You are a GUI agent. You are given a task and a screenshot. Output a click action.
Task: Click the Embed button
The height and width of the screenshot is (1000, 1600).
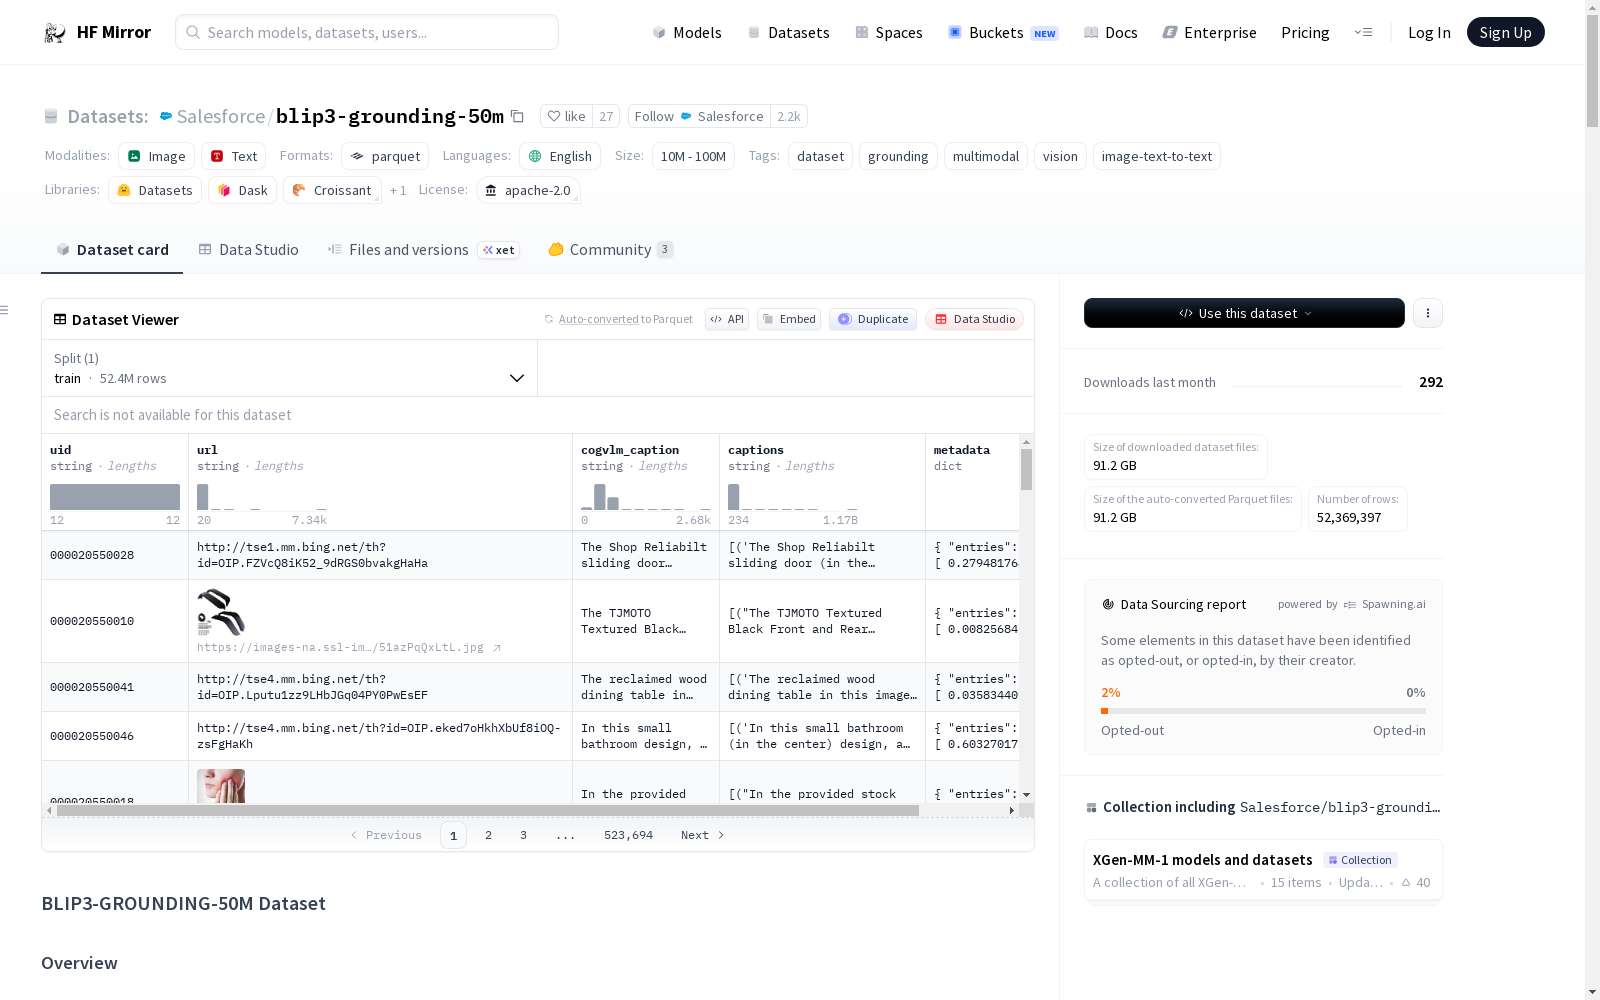[x=789, y=319]
